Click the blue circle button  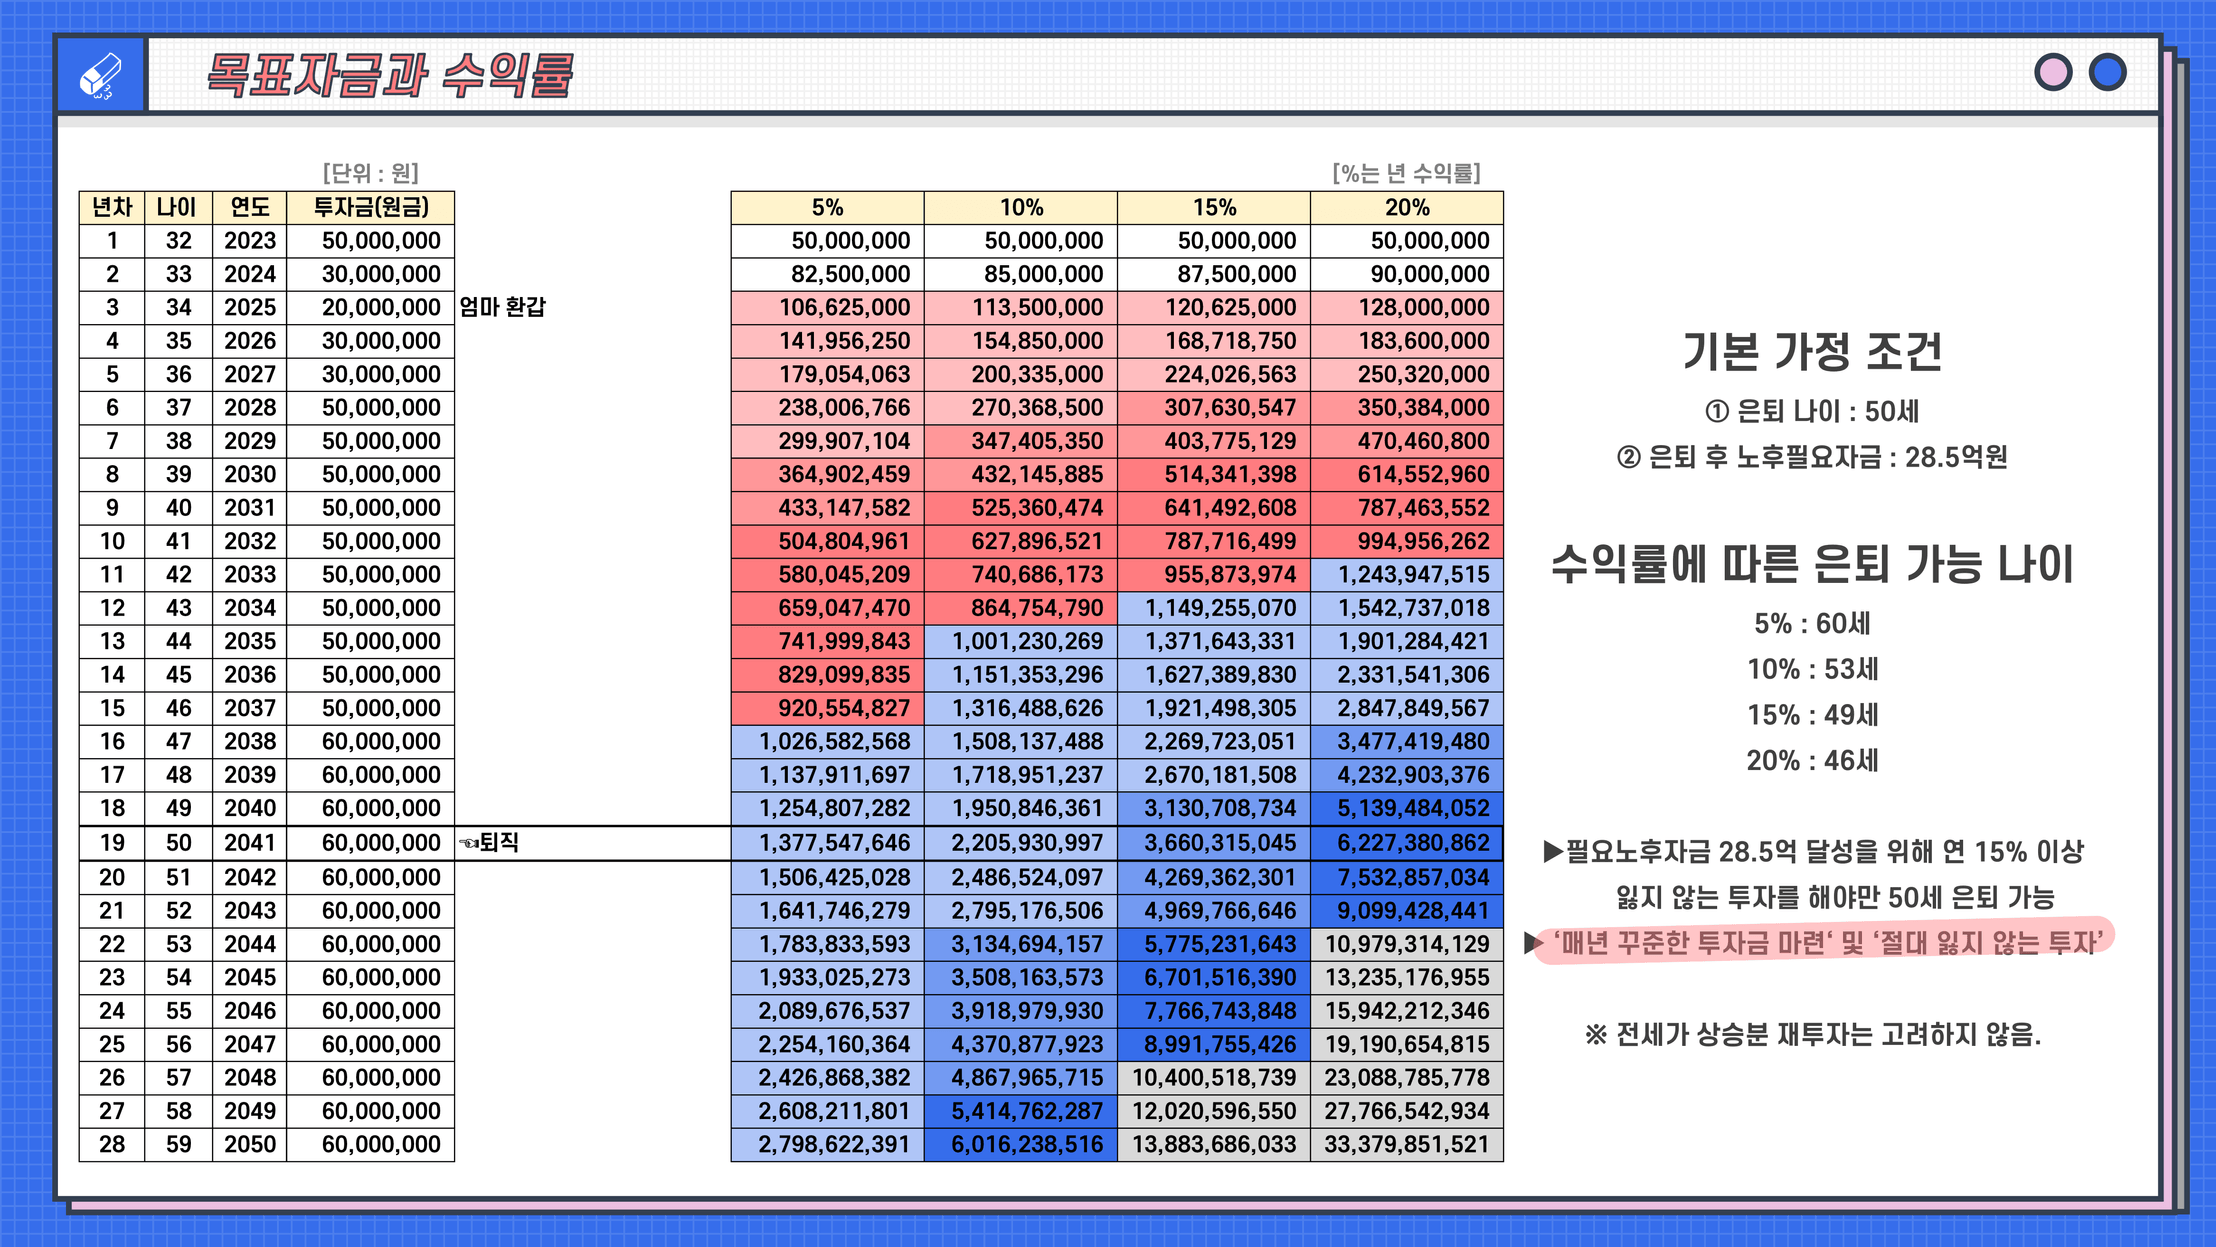pos(2108,72)
